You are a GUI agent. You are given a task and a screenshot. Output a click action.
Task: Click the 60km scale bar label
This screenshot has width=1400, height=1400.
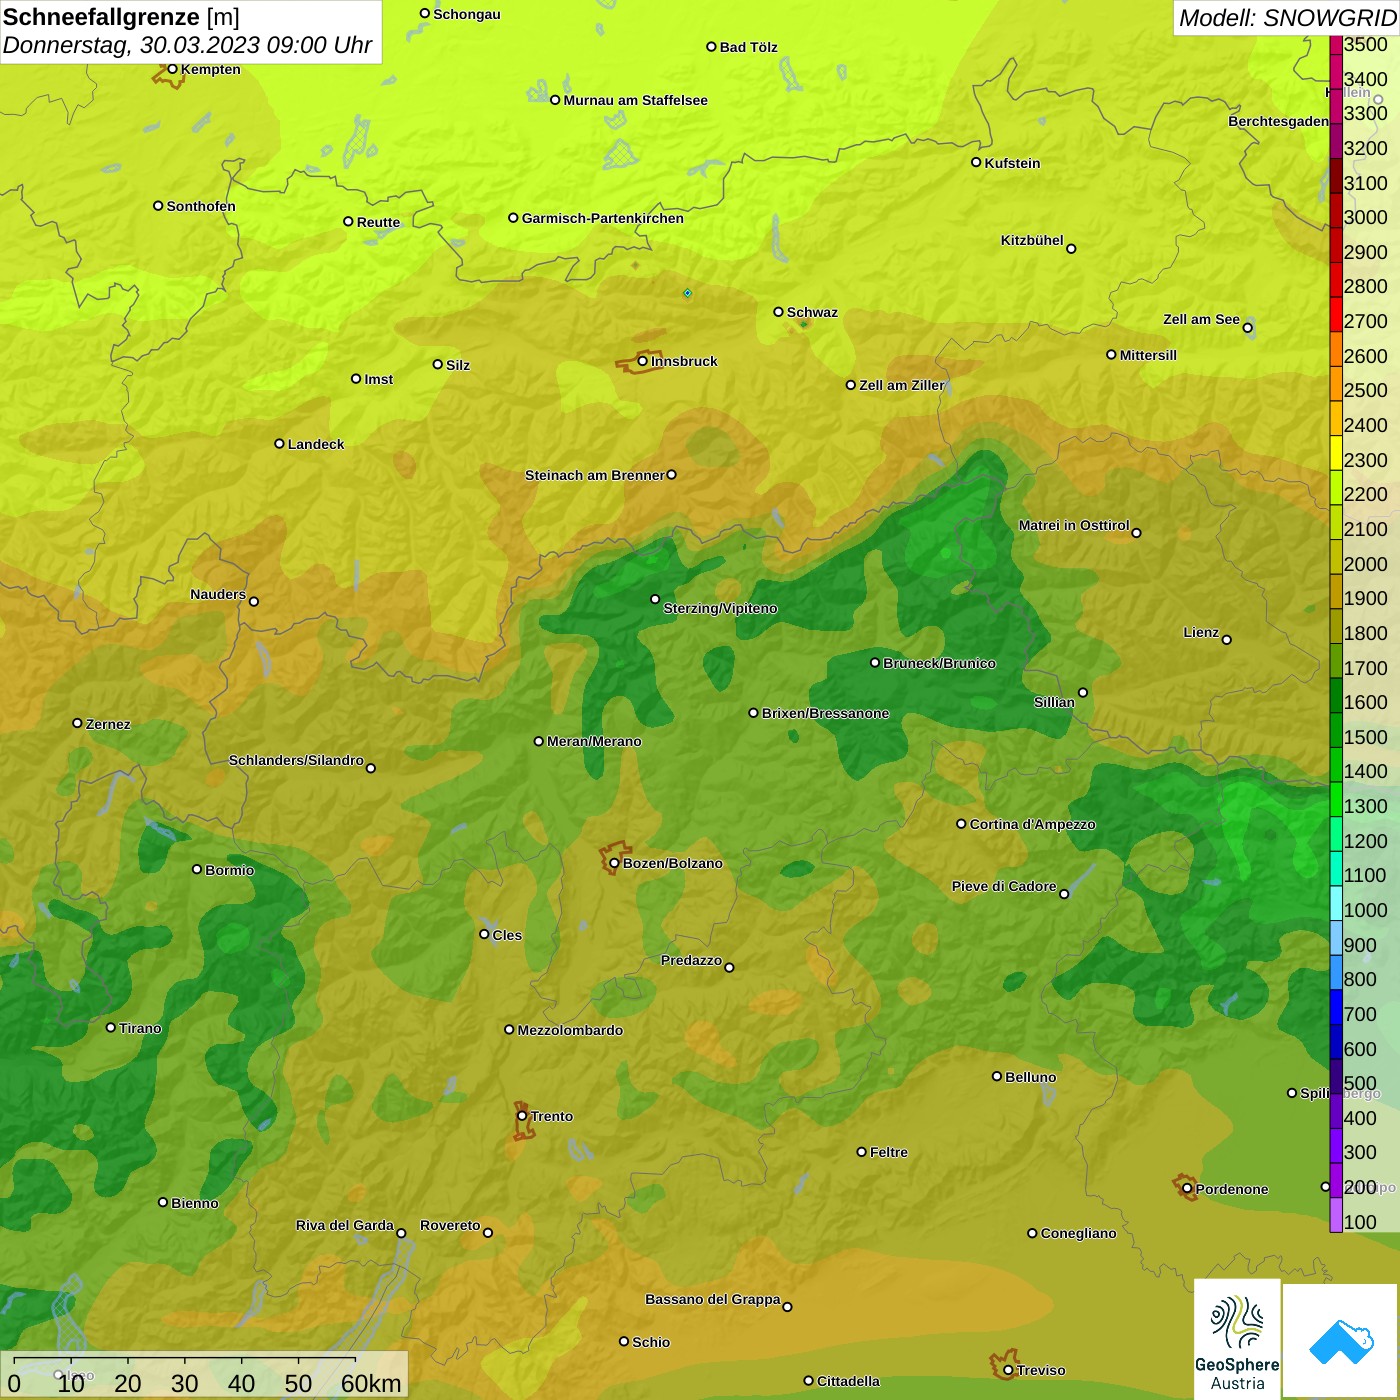[x=371, y=1383]
